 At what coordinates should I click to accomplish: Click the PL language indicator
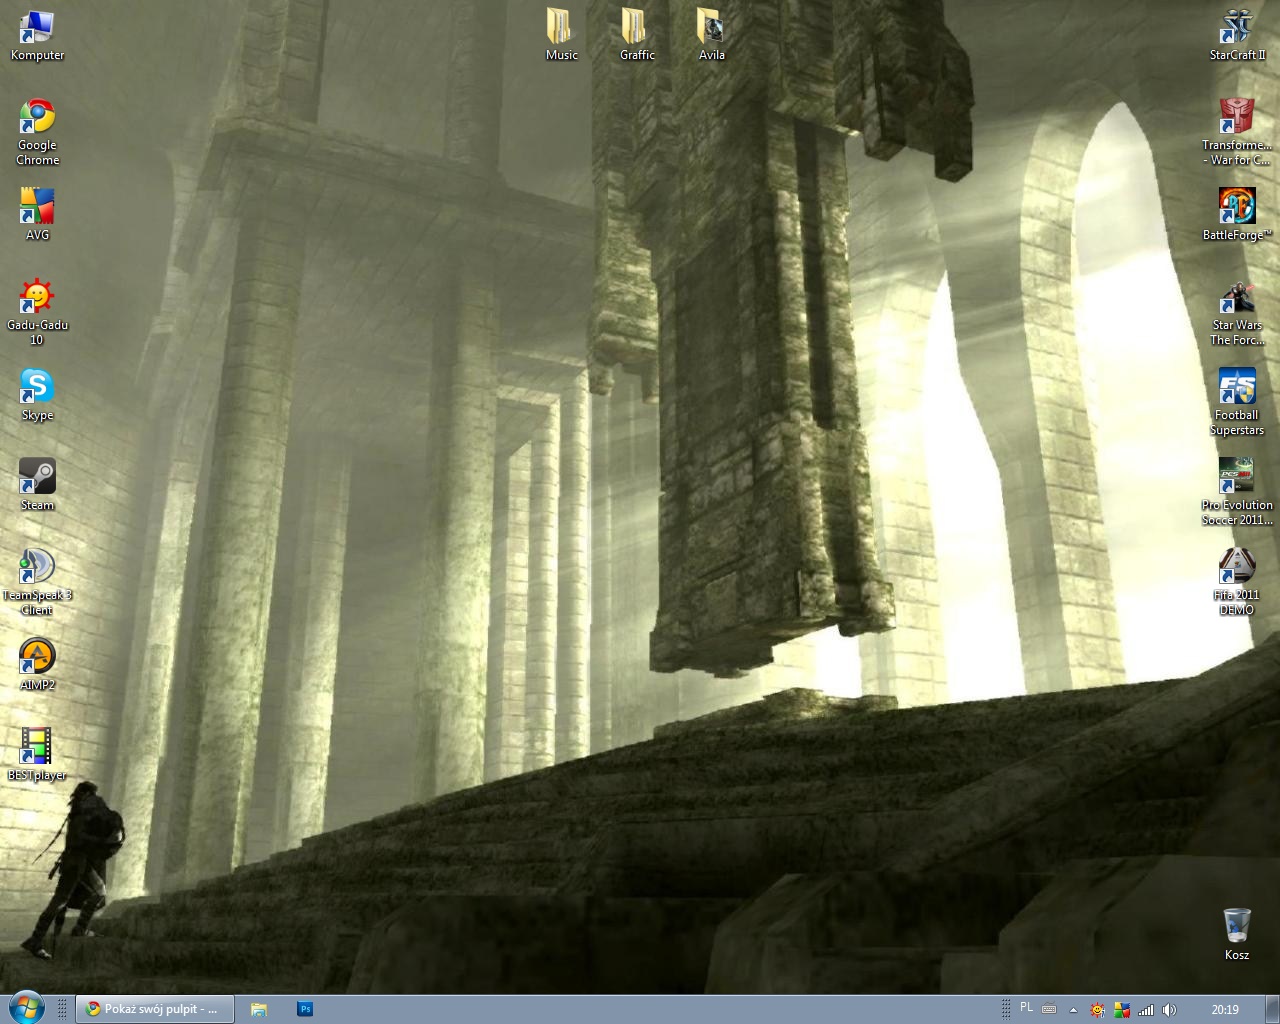pyautogui.click(x=1026, y=1008)
